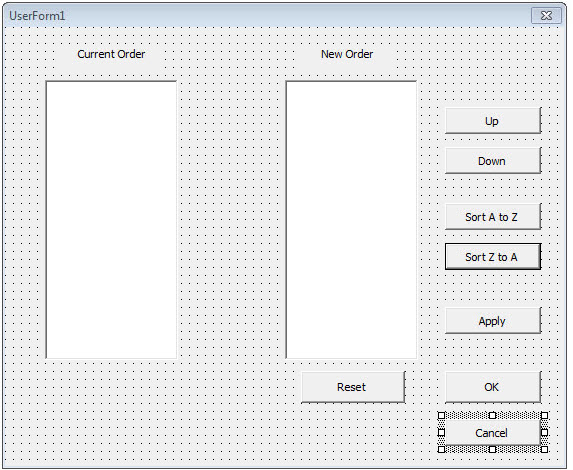The width and height of the screenshot is (573, 470).
Task: Click inside the Current Order list box
Action: point(111,220)
